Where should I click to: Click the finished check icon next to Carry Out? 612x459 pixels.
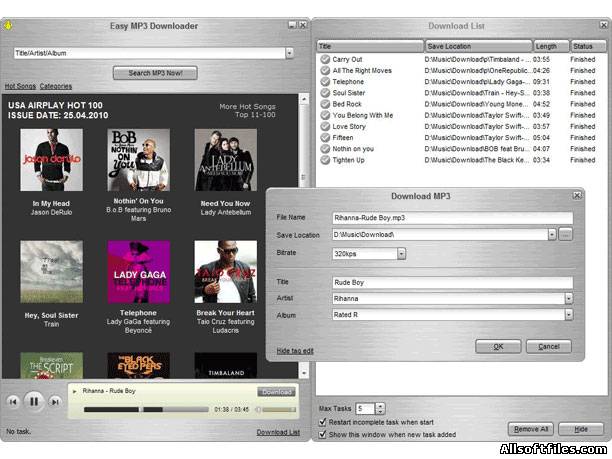[x=325, y=59]
